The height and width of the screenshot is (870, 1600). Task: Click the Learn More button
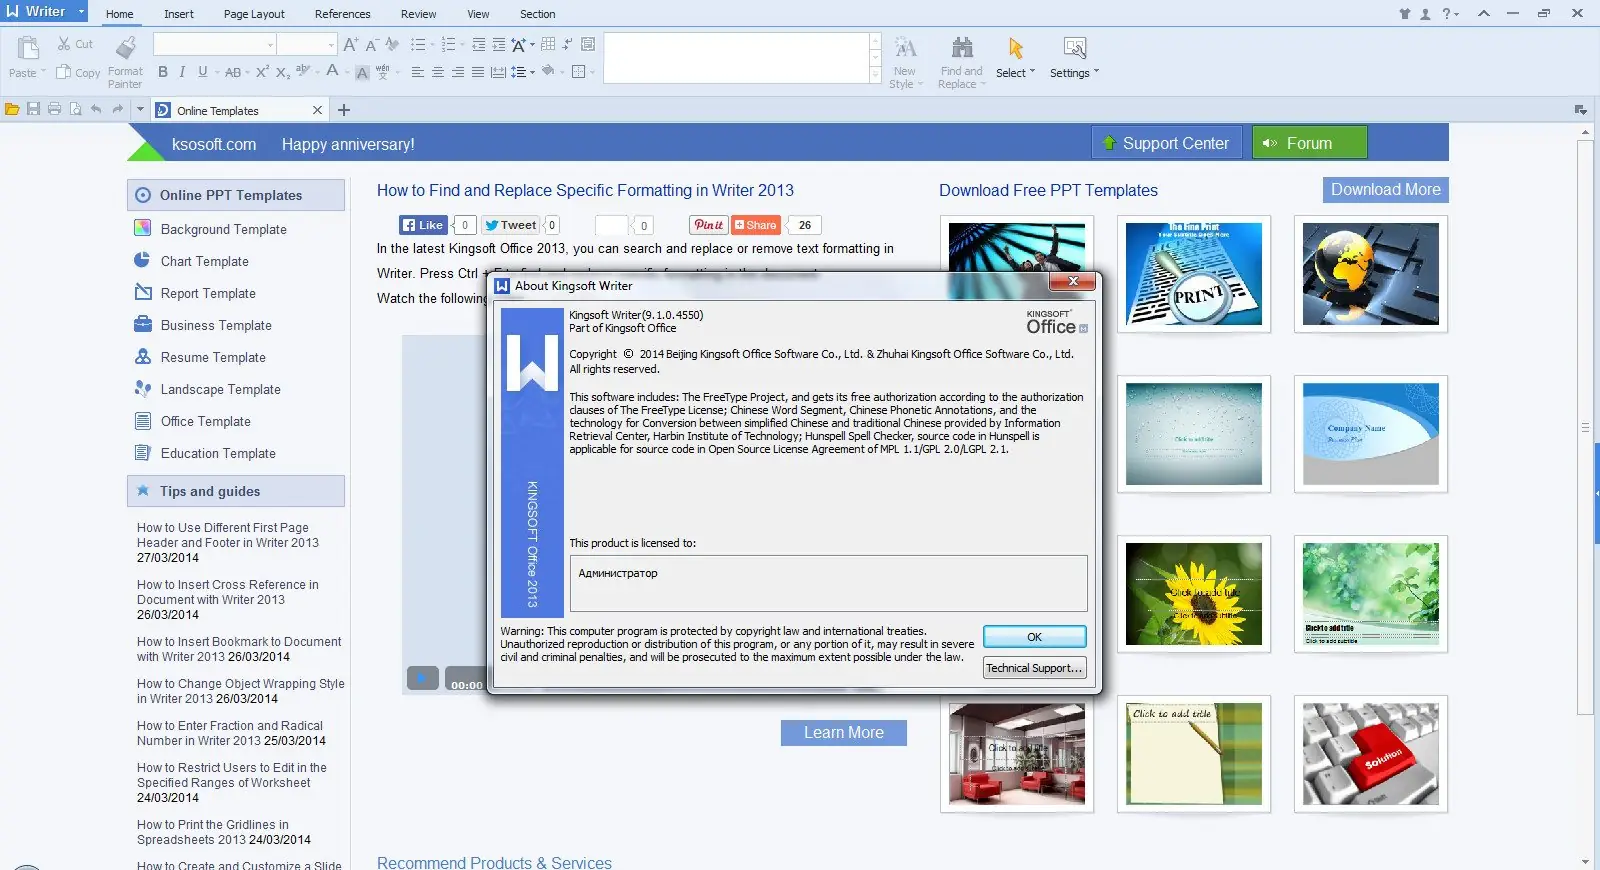tap(844, 733)
